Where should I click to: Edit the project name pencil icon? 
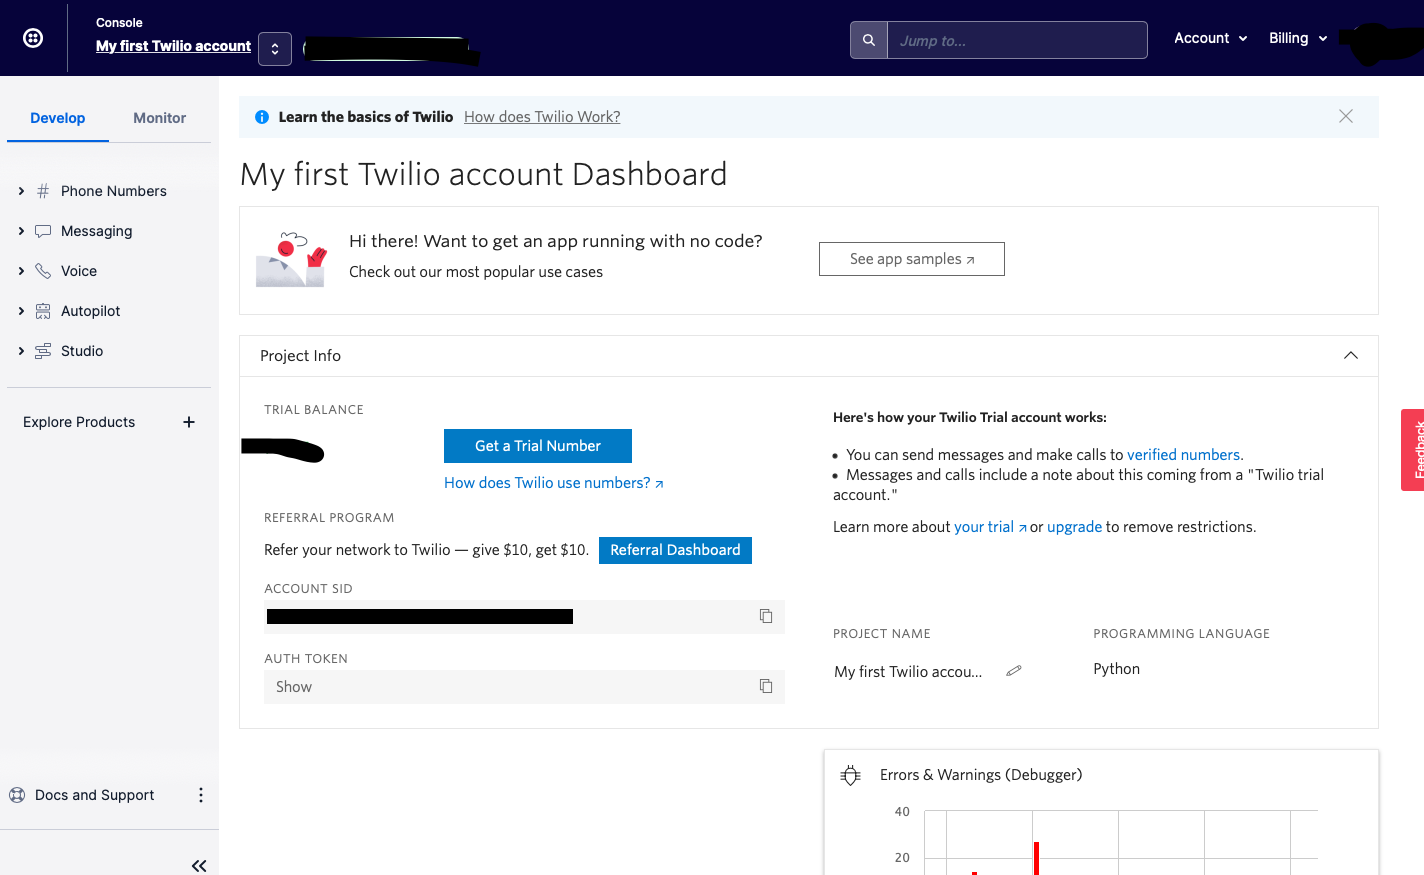click(1014, 671)
